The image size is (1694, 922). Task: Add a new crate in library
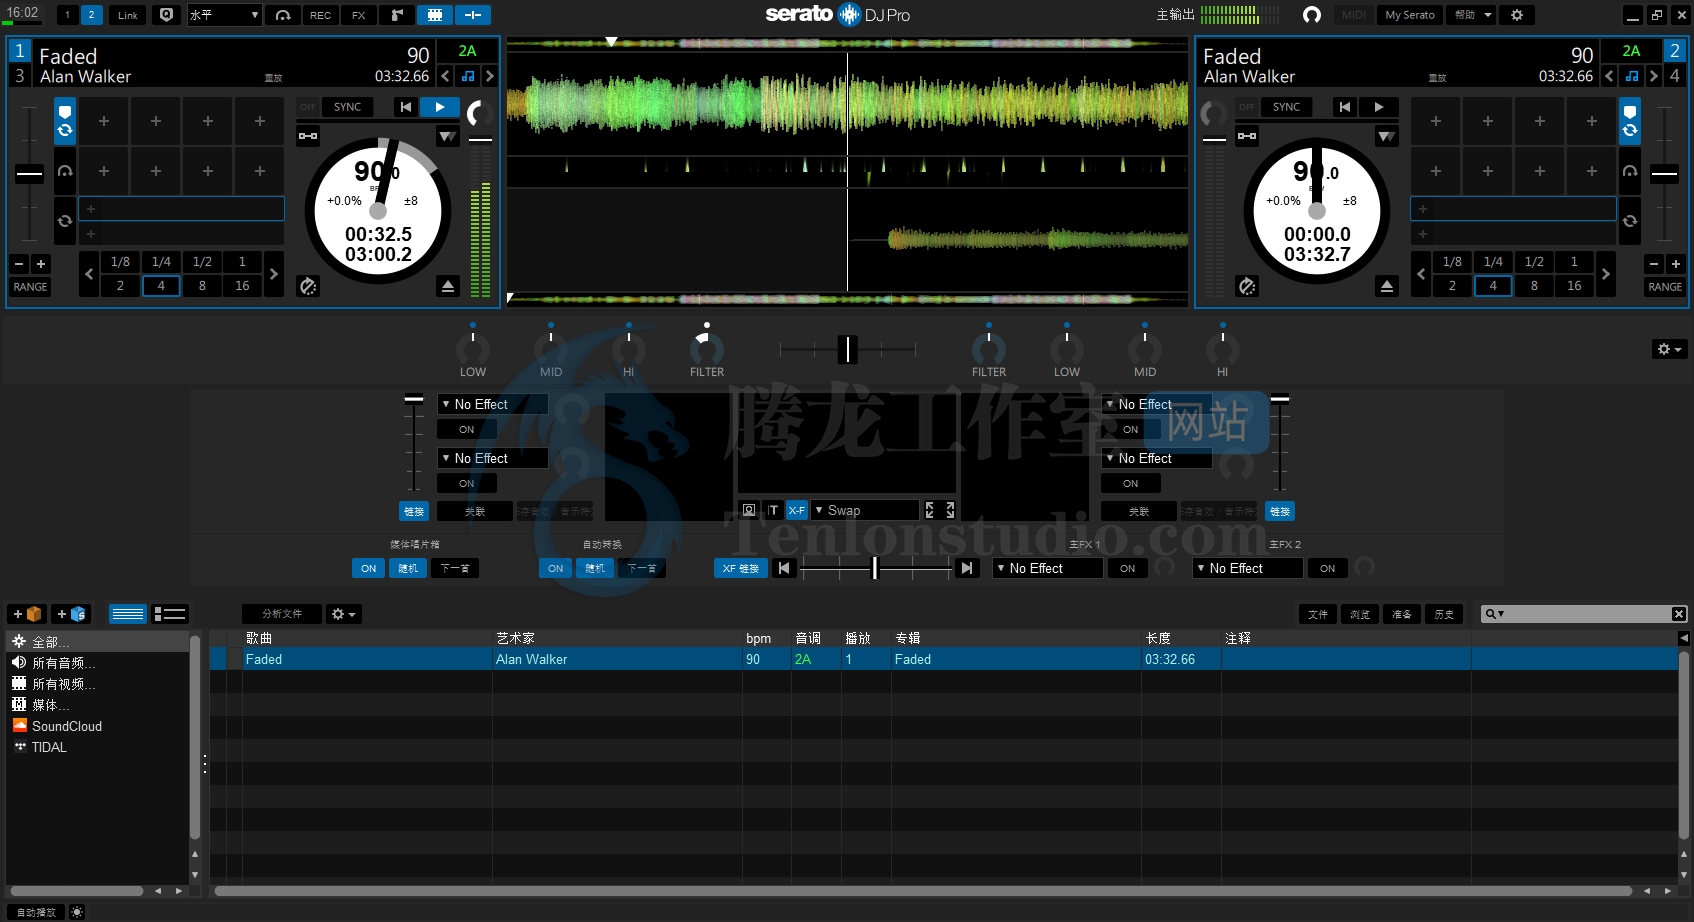pyautogui.click(x=27, y=614)
